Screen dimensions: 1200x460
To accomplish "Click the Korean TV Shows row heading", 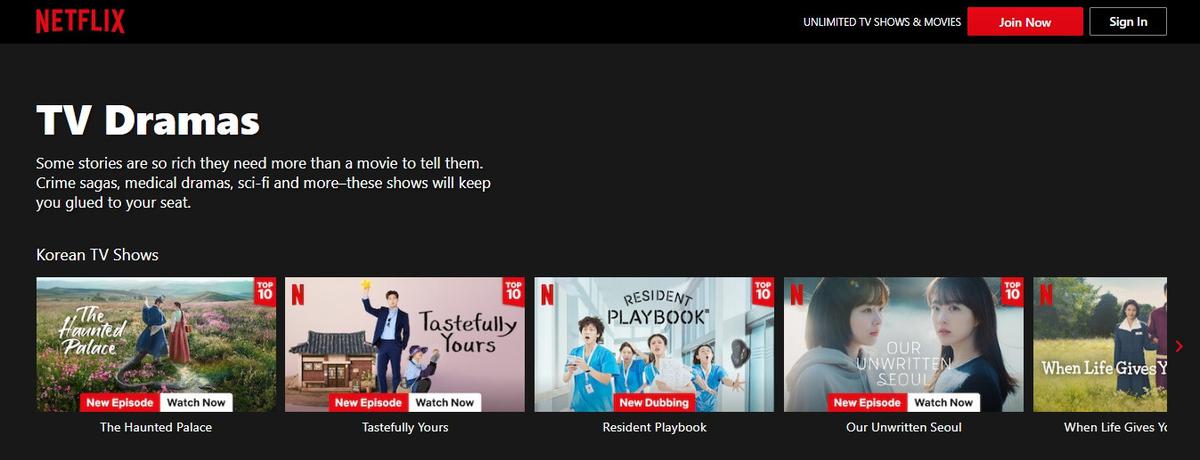I will click(x=97, y=255).
